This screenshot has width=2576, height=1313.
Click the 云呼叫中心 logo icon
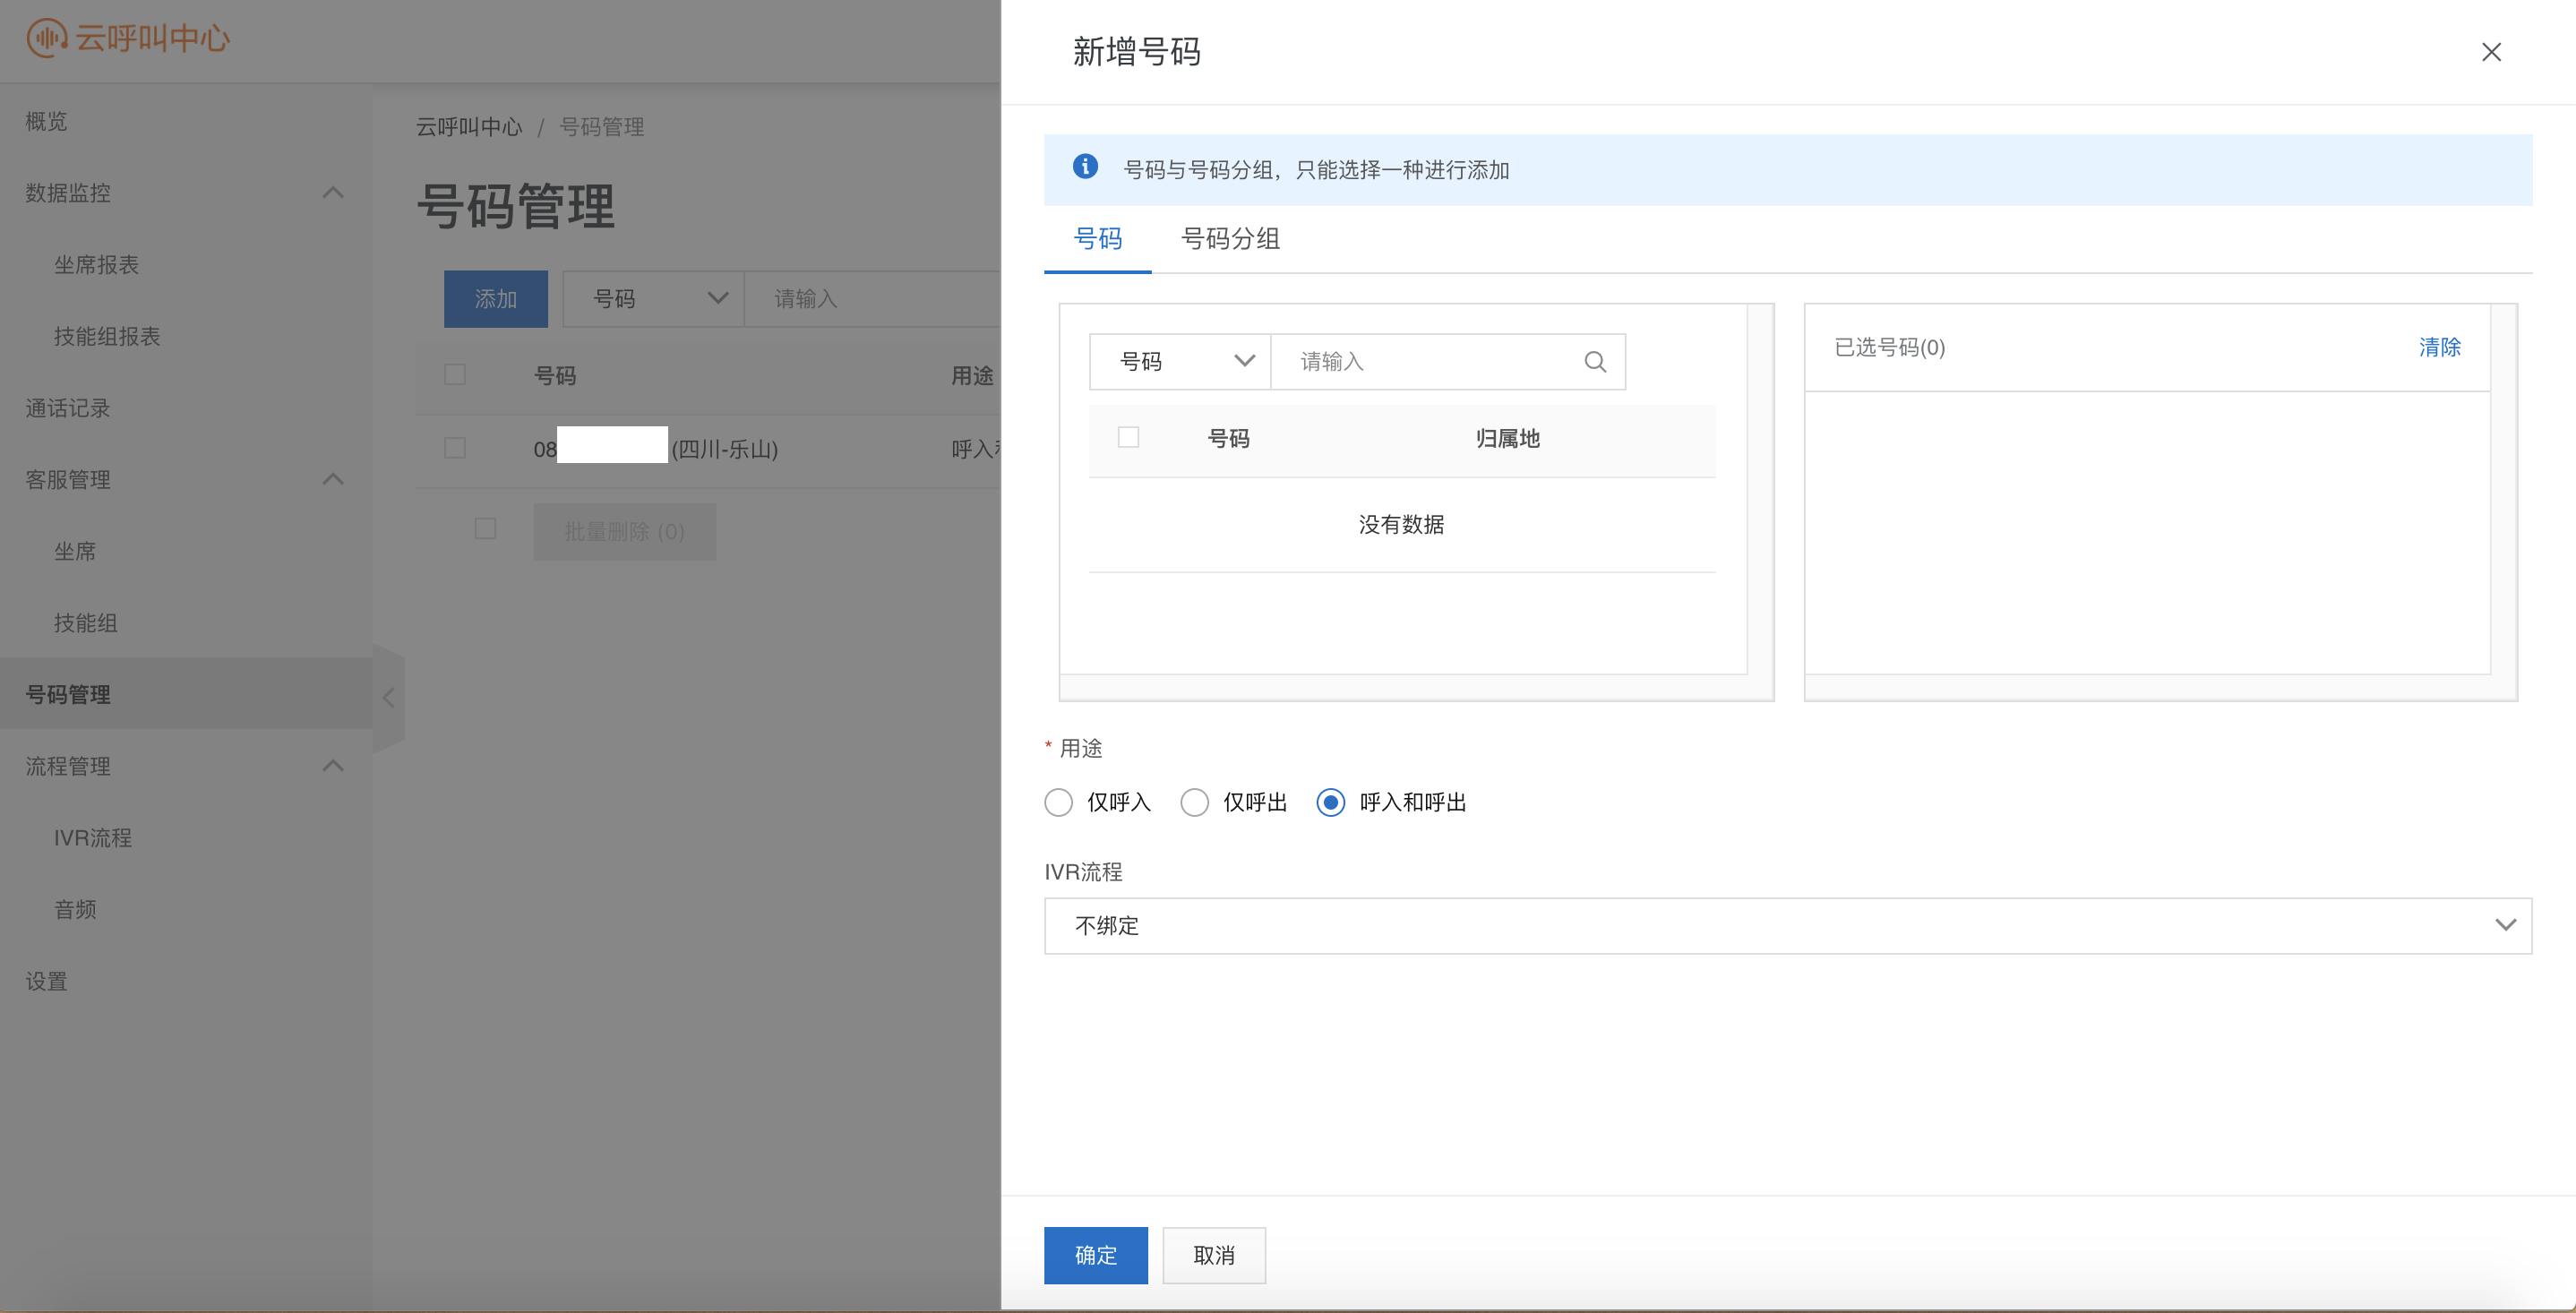click(x=46, y=38)
